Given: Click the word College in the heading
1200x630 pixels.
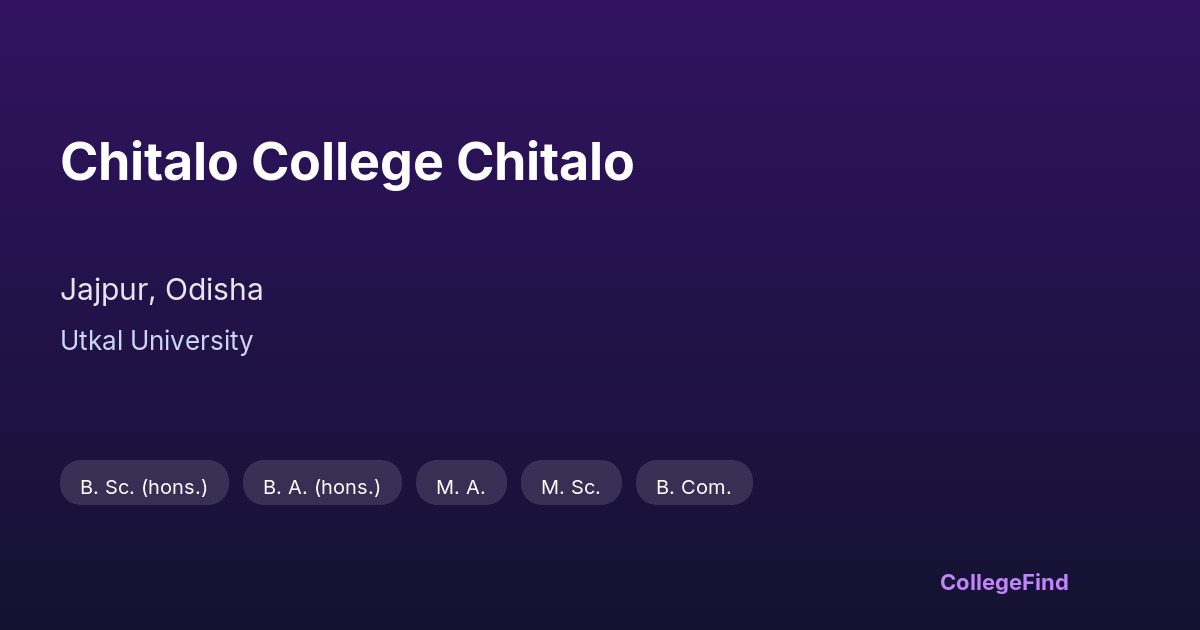Looking at the screenshot, I should (x=347, y=162).
